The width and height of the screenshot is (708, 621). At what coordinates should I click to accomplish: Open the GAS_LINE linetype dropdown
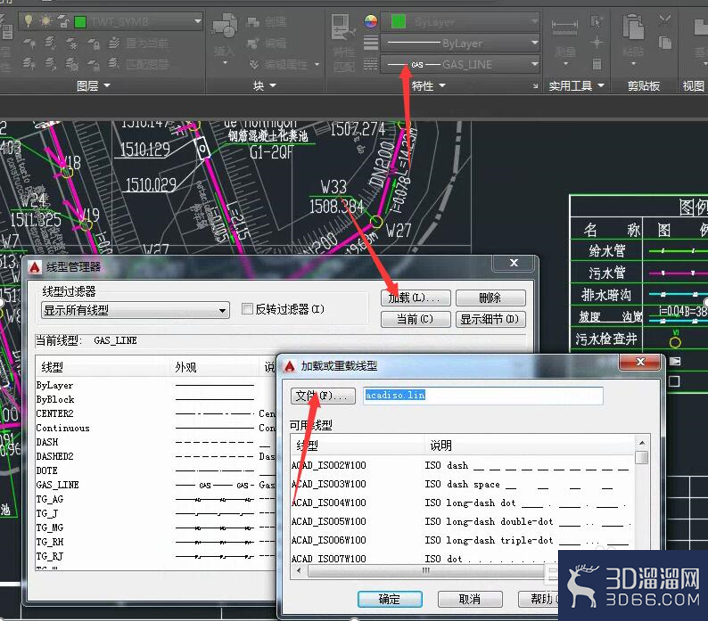tap(535, 64)
